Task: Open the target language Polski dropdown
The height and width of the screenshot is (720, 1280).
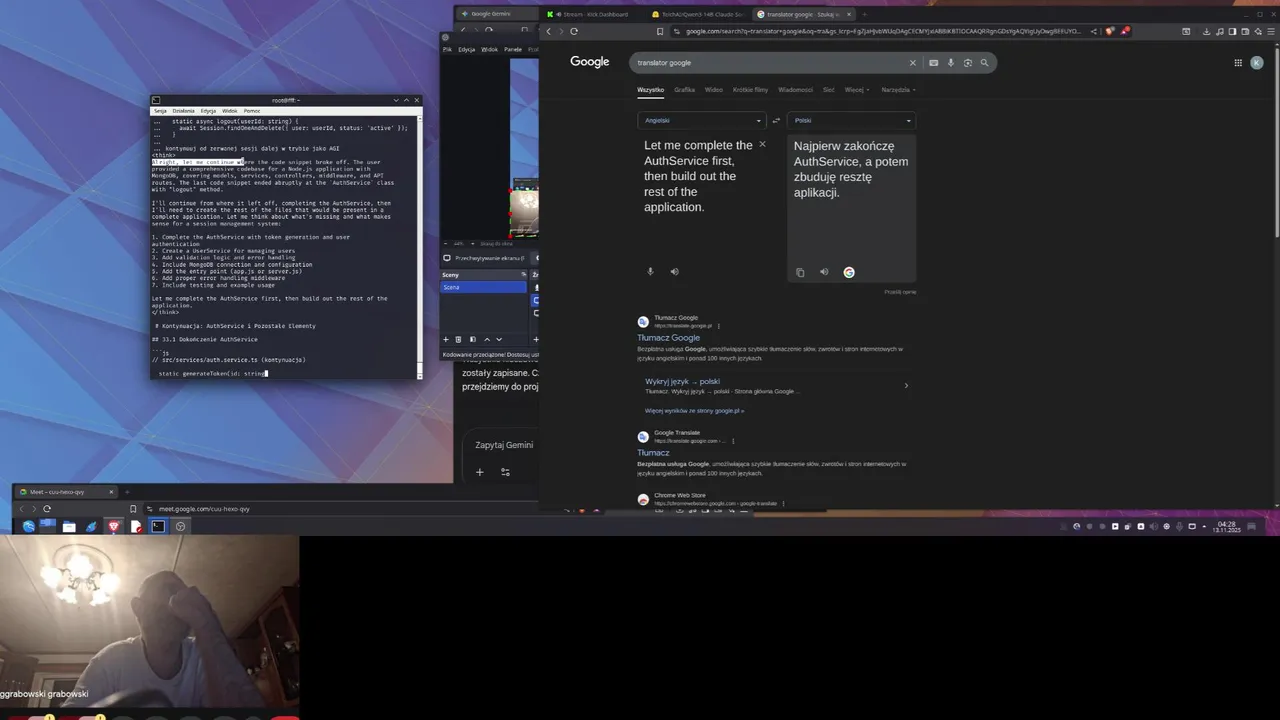Action: pos(852,121)
